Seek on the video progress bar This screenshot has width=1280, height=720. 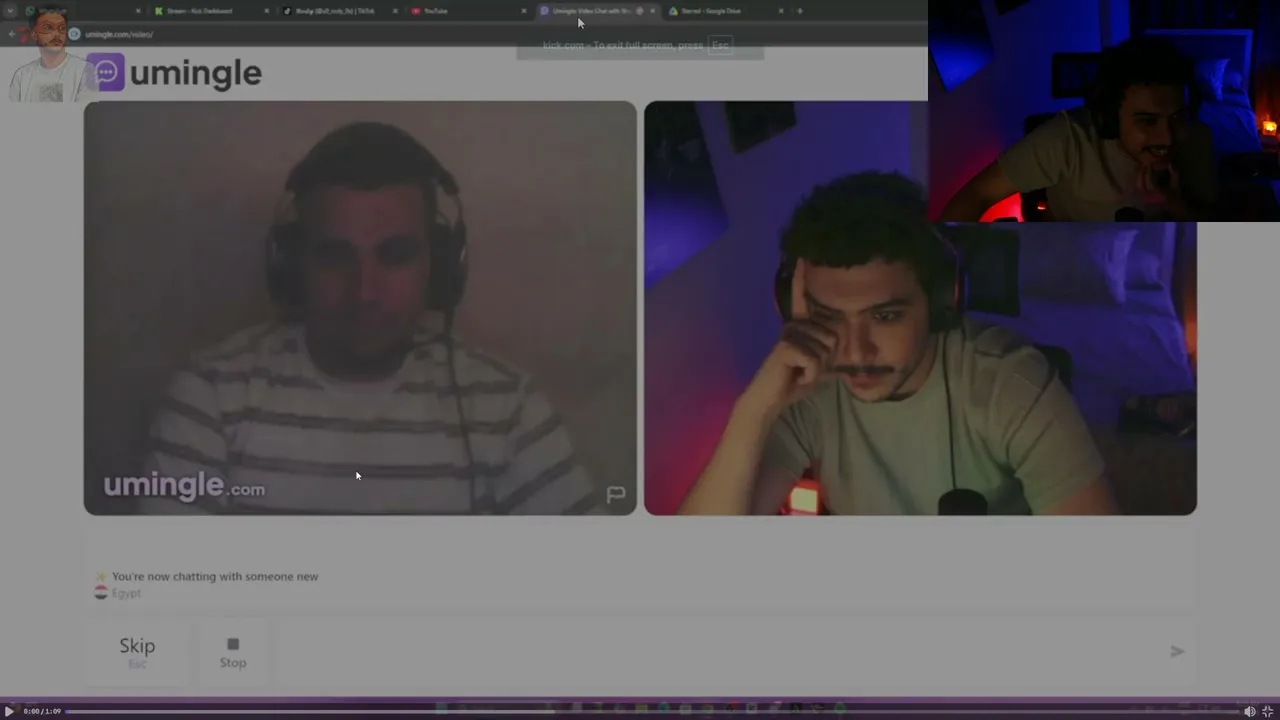coord(652,711)
